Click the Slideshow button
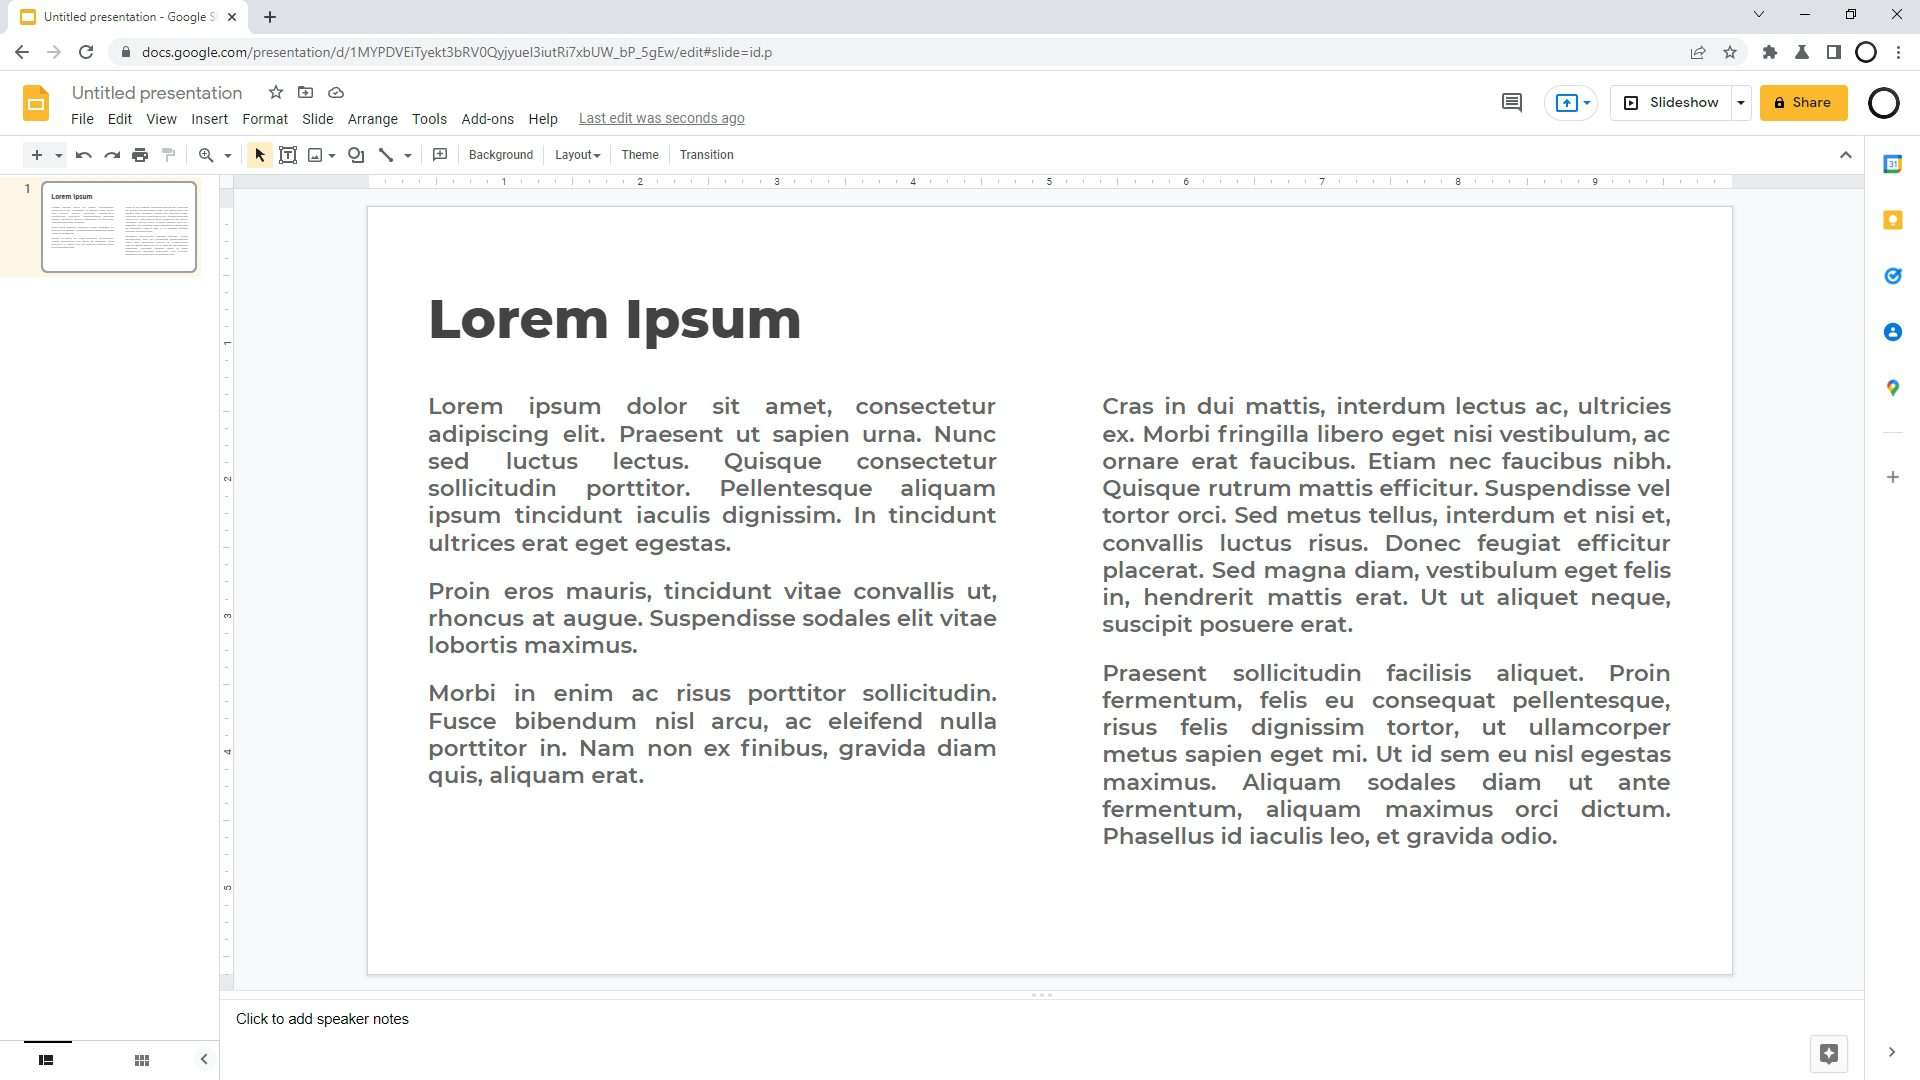This screenshot has width=1920, height=1080. (x=1677, y=103)
